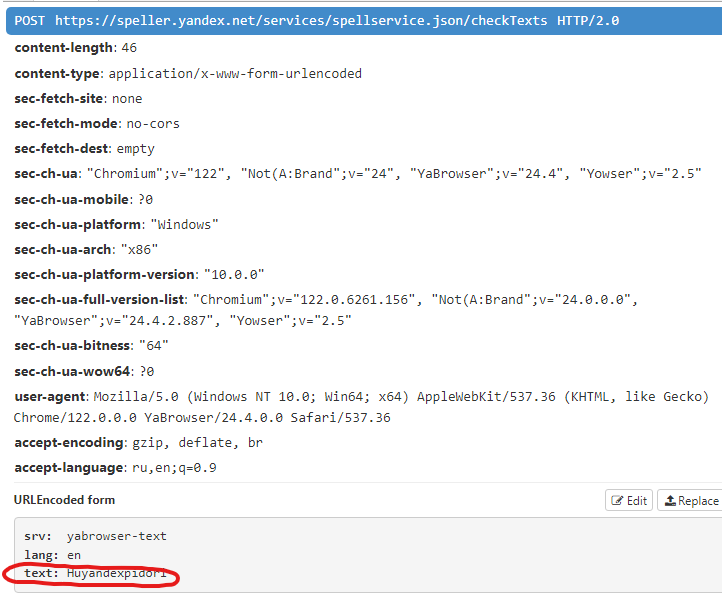Click the content-type header name

click(x=57, y=74)
